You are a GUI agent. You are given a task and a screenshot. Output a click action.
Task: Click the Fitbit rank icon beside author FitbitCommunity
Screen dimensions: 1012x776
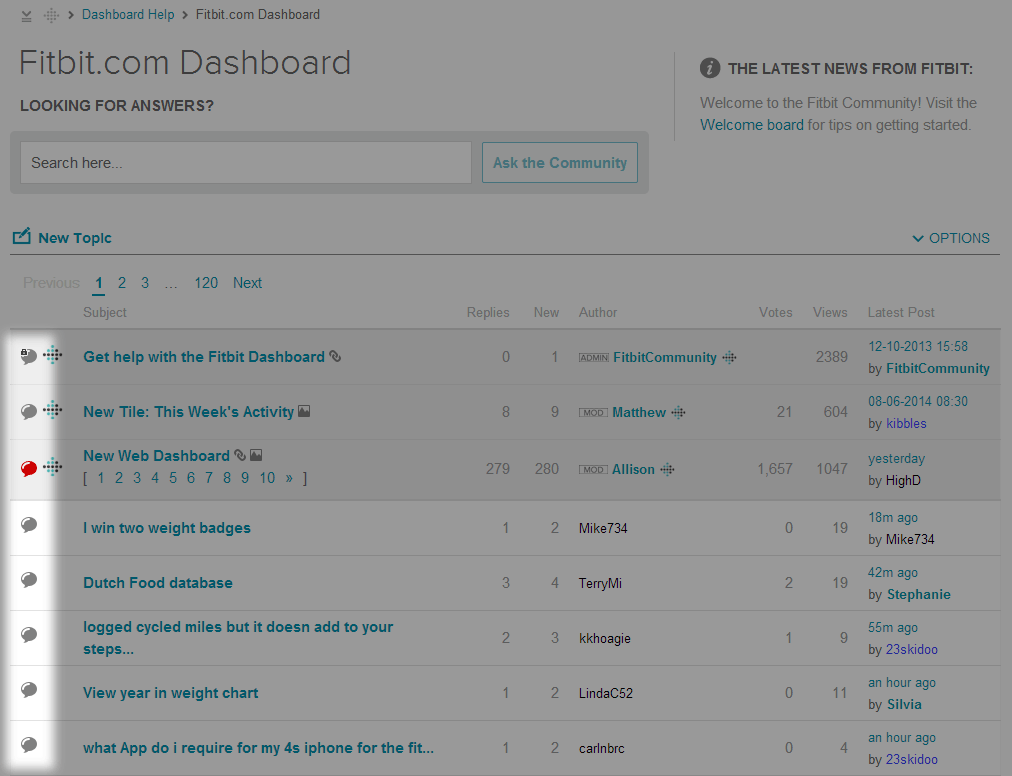729,357
